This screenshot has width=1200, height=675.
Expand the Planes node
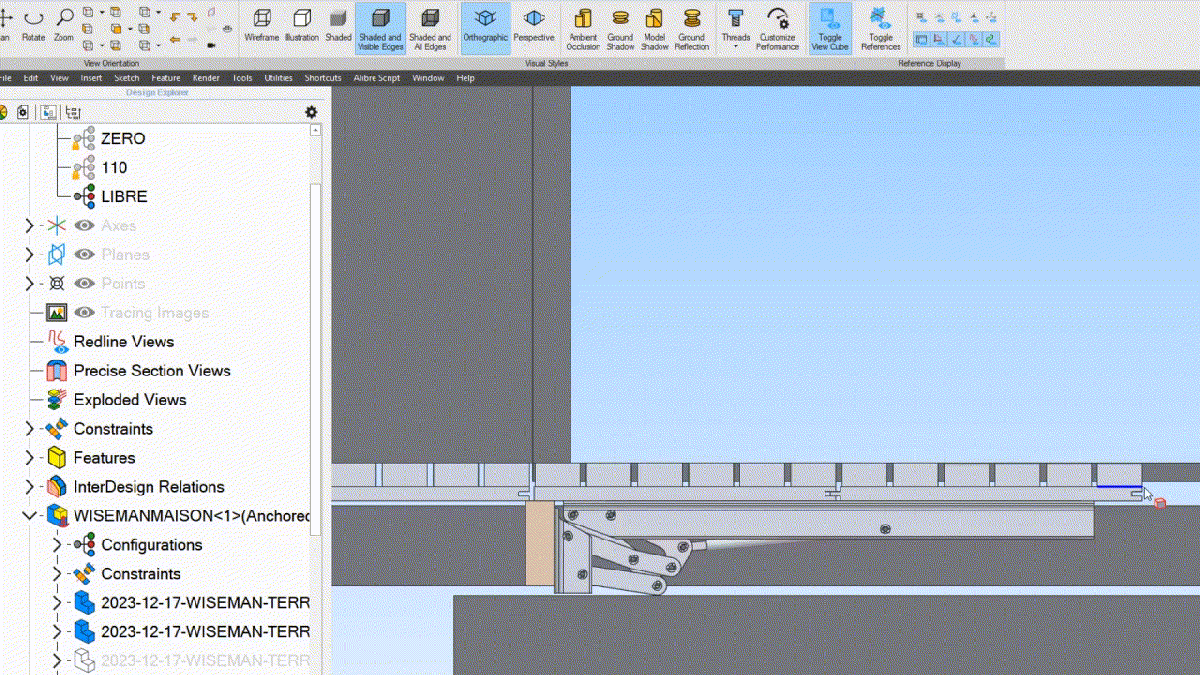pyautogui.click(x=29, y=255)
